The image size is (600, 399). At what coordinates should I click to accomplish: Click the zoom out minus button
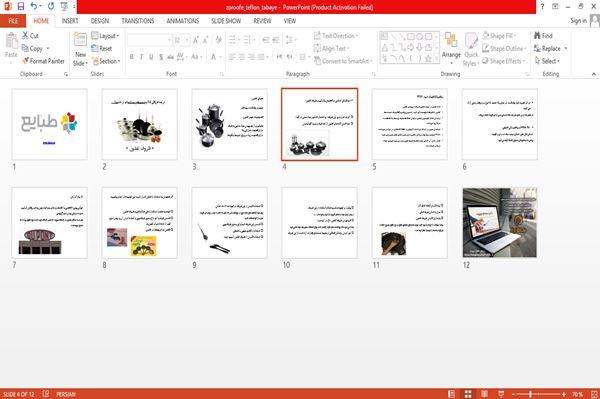pos(514,394)
